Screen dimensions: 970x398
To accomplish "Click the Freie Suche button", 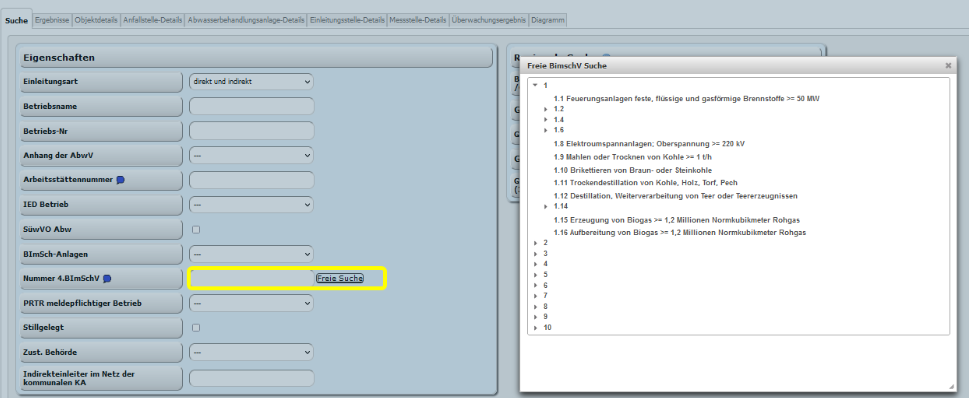I will [x=340, y=279].
